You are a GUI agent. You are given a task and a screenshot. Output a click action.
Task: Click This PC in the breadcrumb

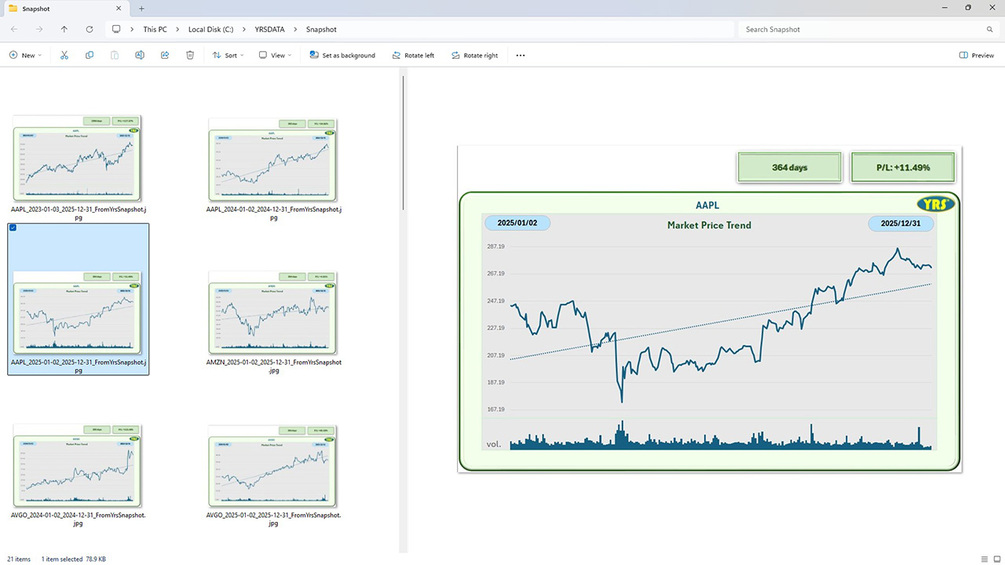coord(154,29)
